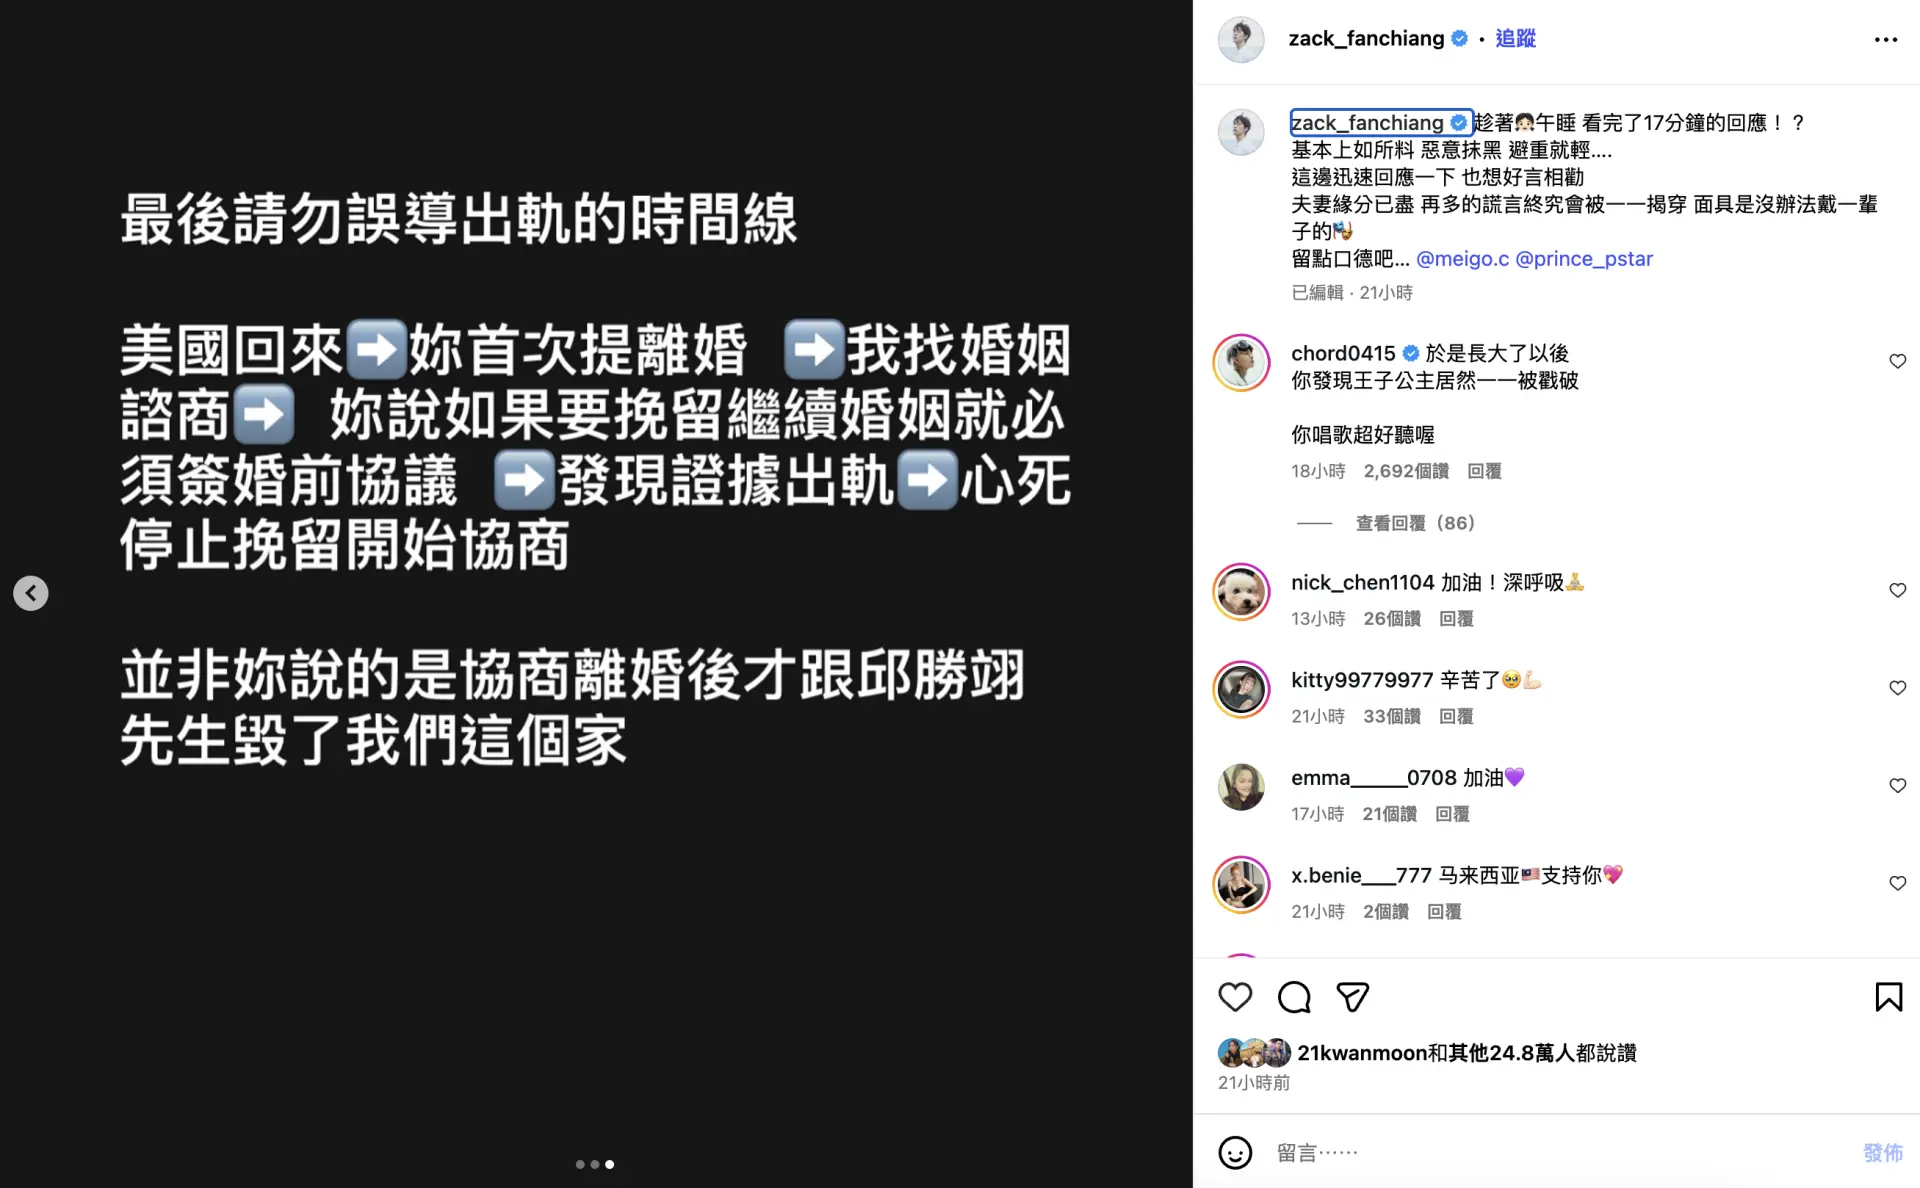Viewport: 1920px width, 1188px height.
Task: Save post with the bookmark icon
Action: [1888, 997]
